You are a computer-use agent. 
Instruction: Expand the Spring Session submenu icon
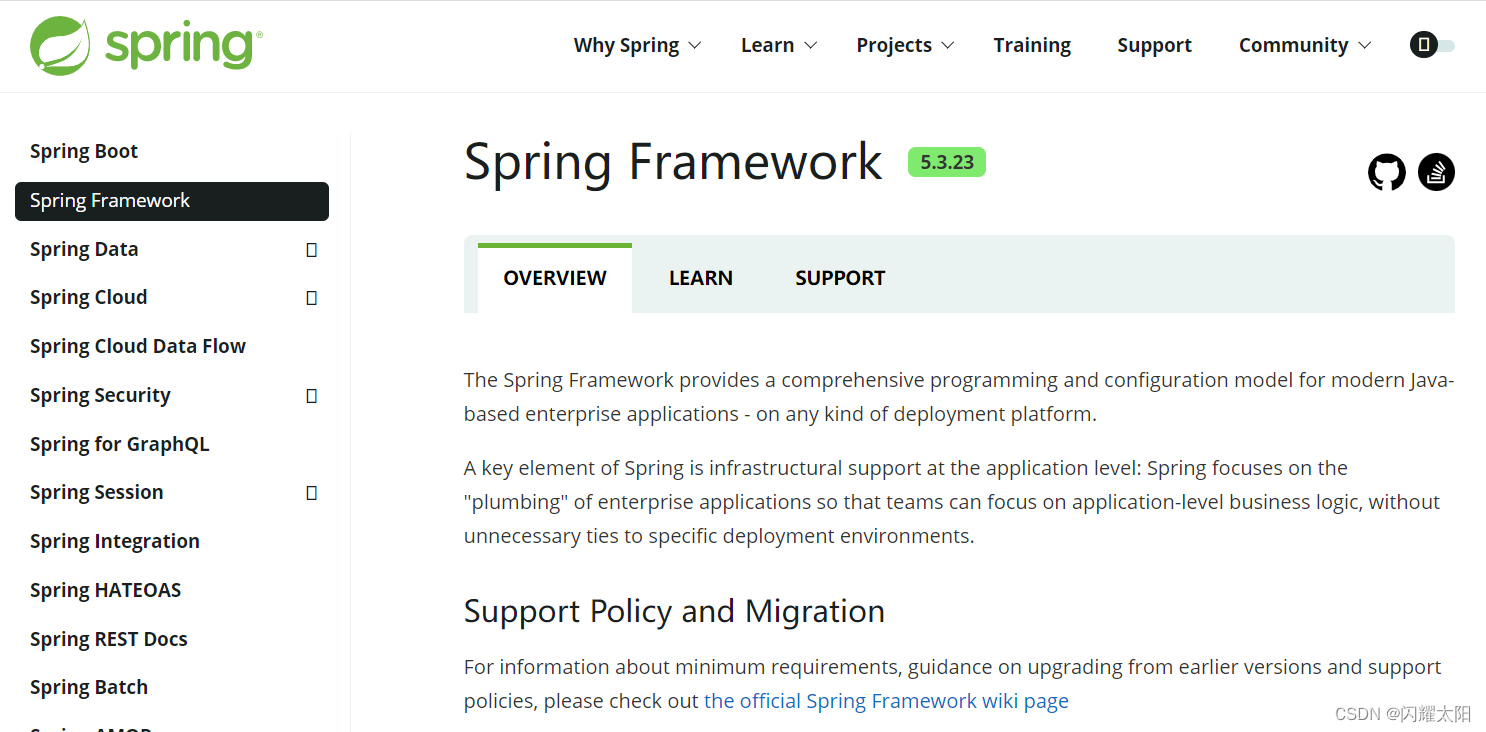pos(311,492)
